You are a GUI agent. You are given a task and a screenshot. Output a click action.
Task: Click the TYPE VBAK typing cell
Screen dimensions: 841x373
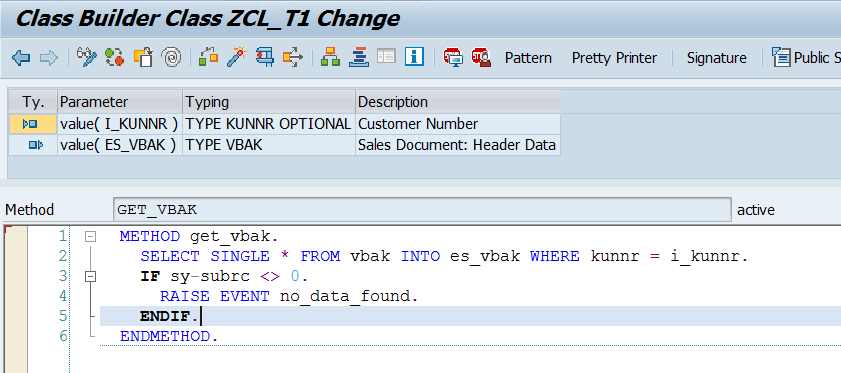point(269,145)
